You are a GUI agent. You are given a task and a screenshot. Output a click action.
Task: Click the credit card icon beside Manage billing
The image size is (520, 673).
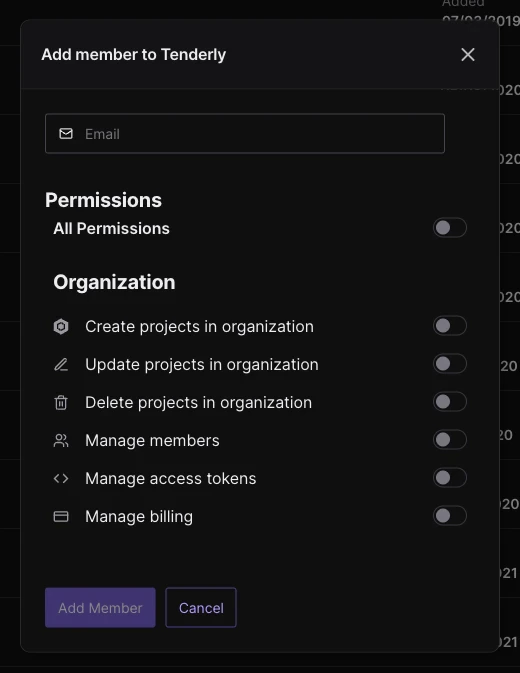tap(61, 516)
